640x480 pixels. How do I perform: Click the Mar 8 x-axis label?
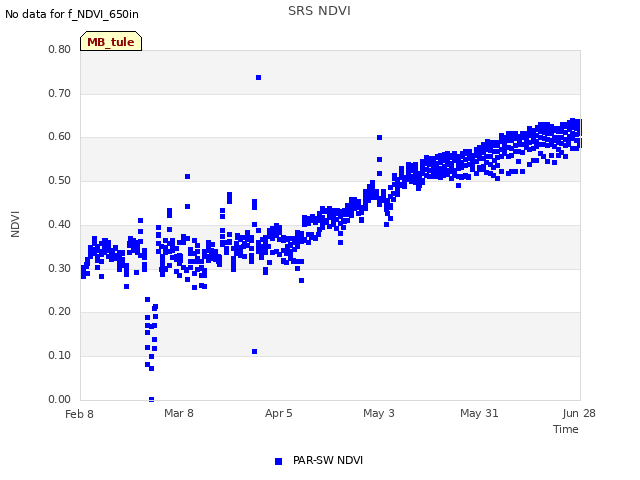tap(179, 413)
